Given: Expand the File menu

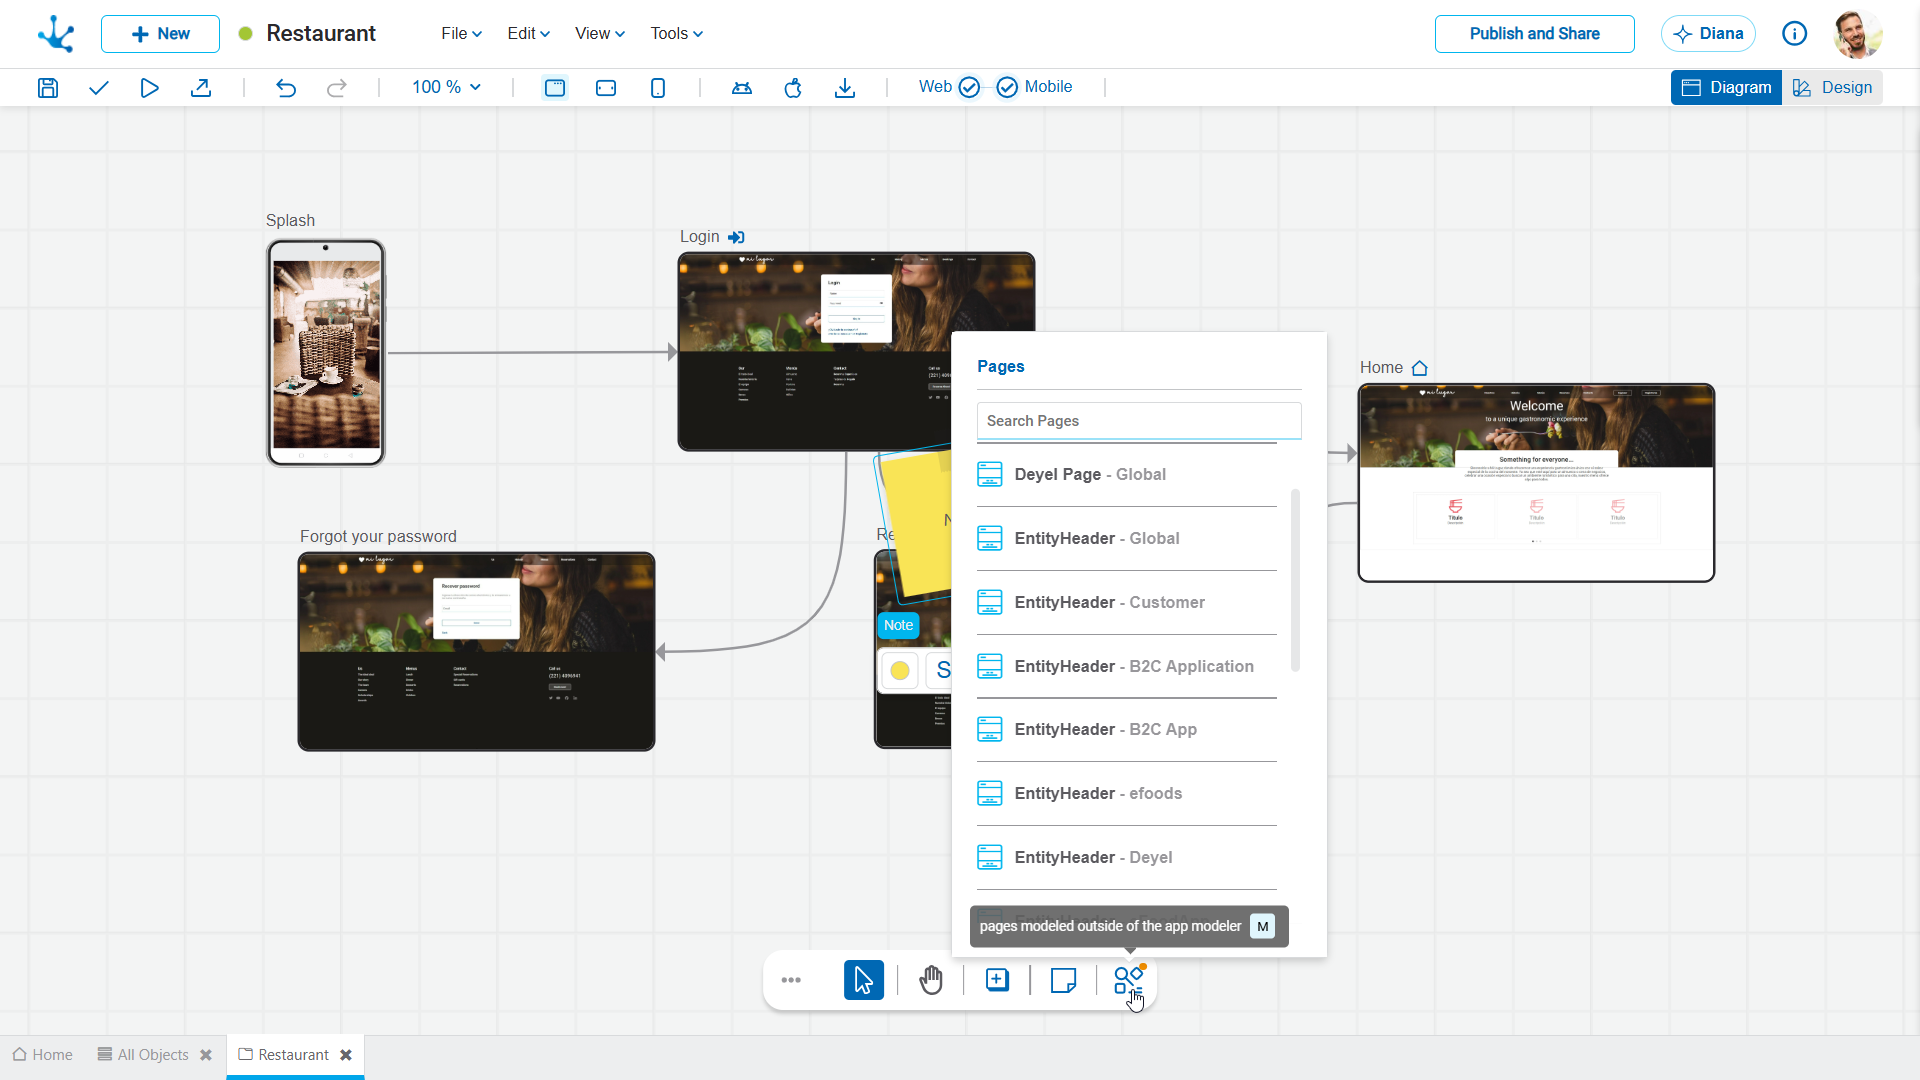Looking at the screenshot, I should pos(461,33).
